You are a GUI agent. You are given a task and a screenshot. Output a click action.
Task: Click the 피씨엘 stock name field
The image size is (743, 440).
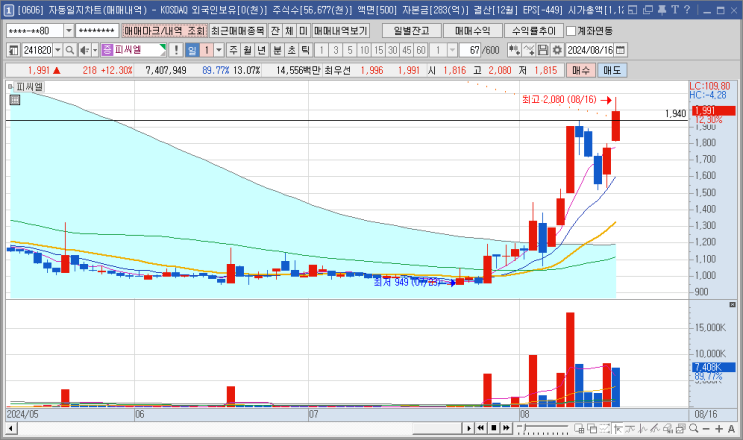coord(136,50)
